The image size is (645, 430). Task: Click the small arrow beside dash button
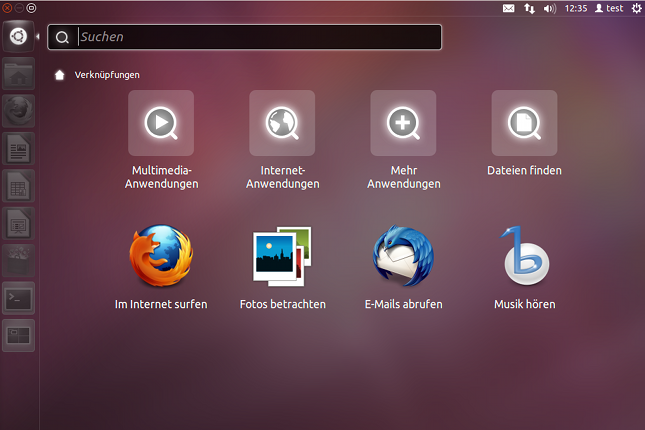37,37
